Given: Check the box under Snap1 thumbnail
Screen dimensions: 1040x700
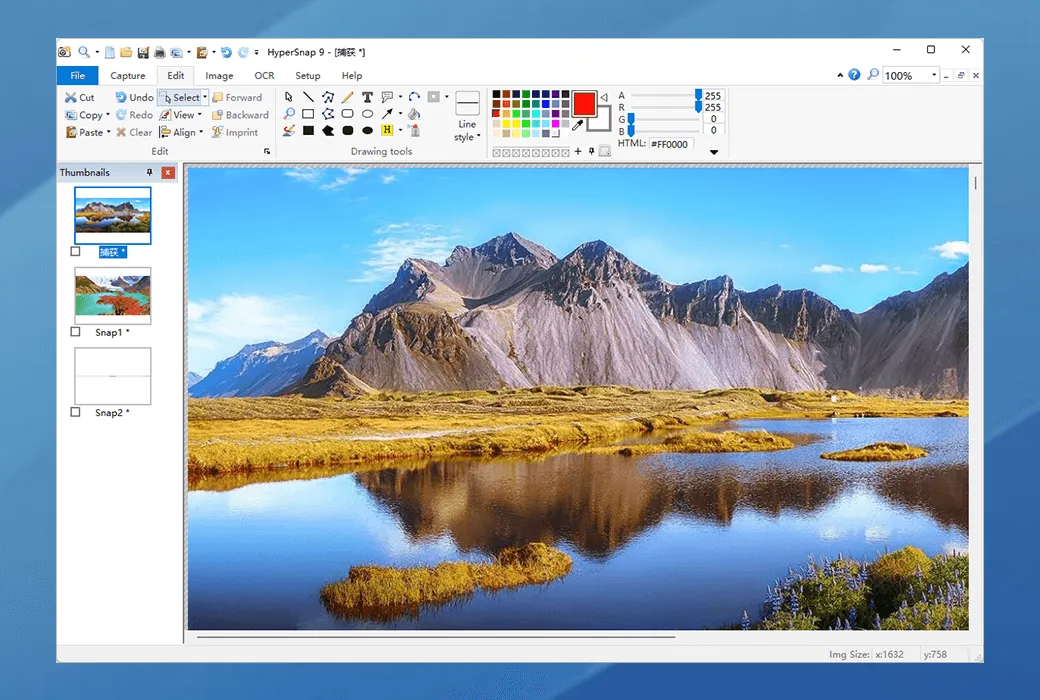Looking at the screenshot, I should 75,331.
